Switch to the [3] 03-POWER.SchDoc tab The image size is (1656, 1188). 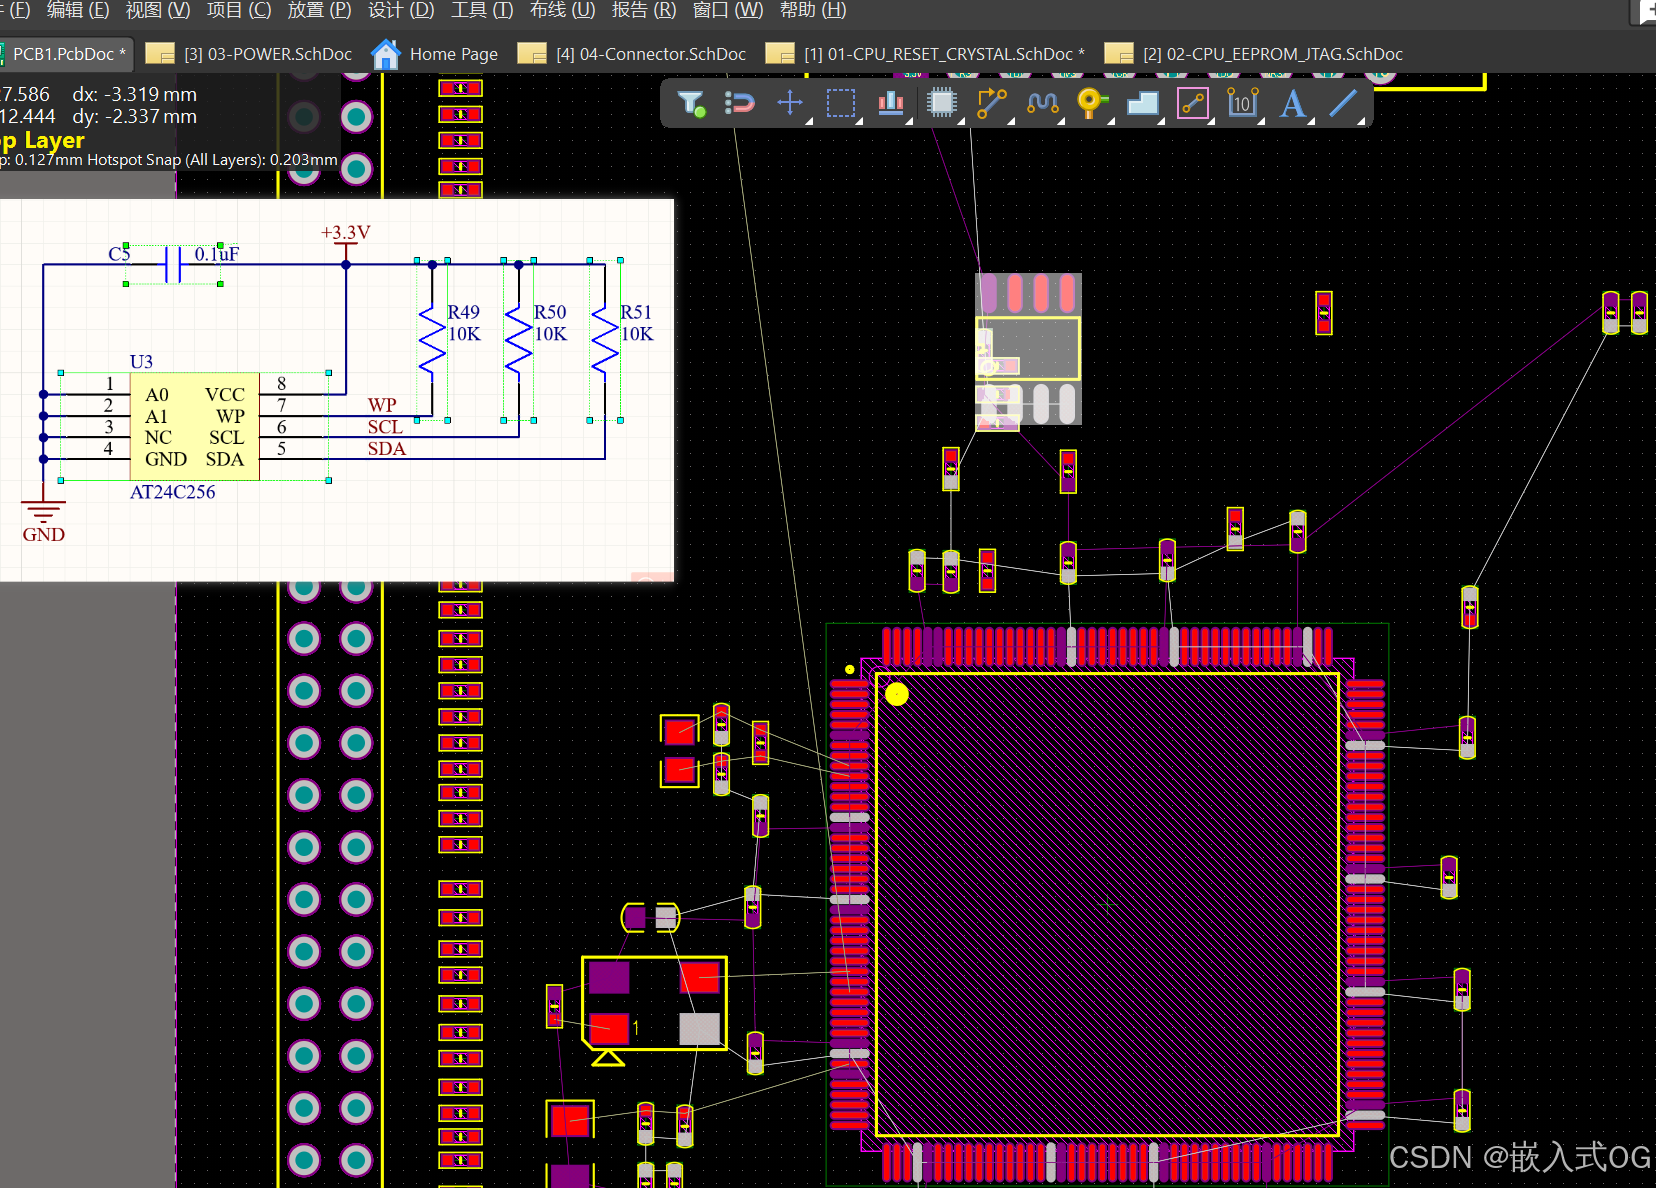[250, 54]
